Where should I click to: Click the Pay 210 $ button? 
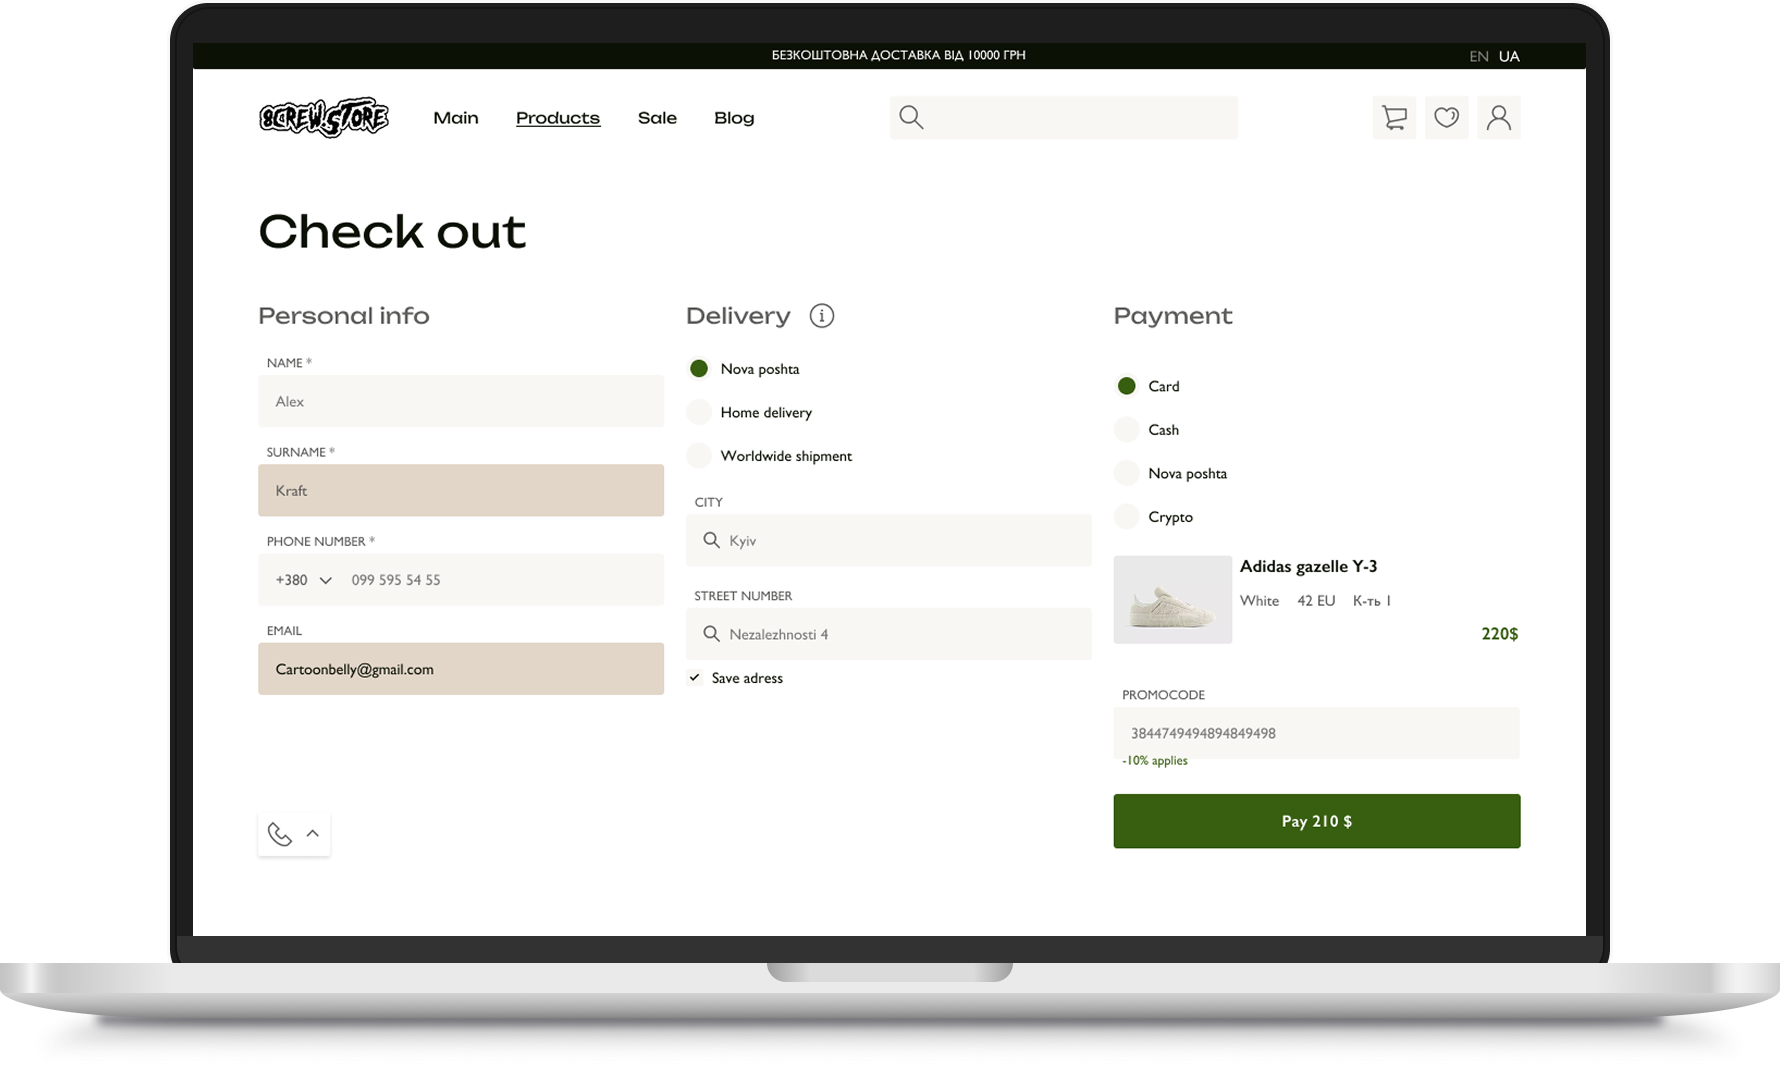(x=1316, y=821)
